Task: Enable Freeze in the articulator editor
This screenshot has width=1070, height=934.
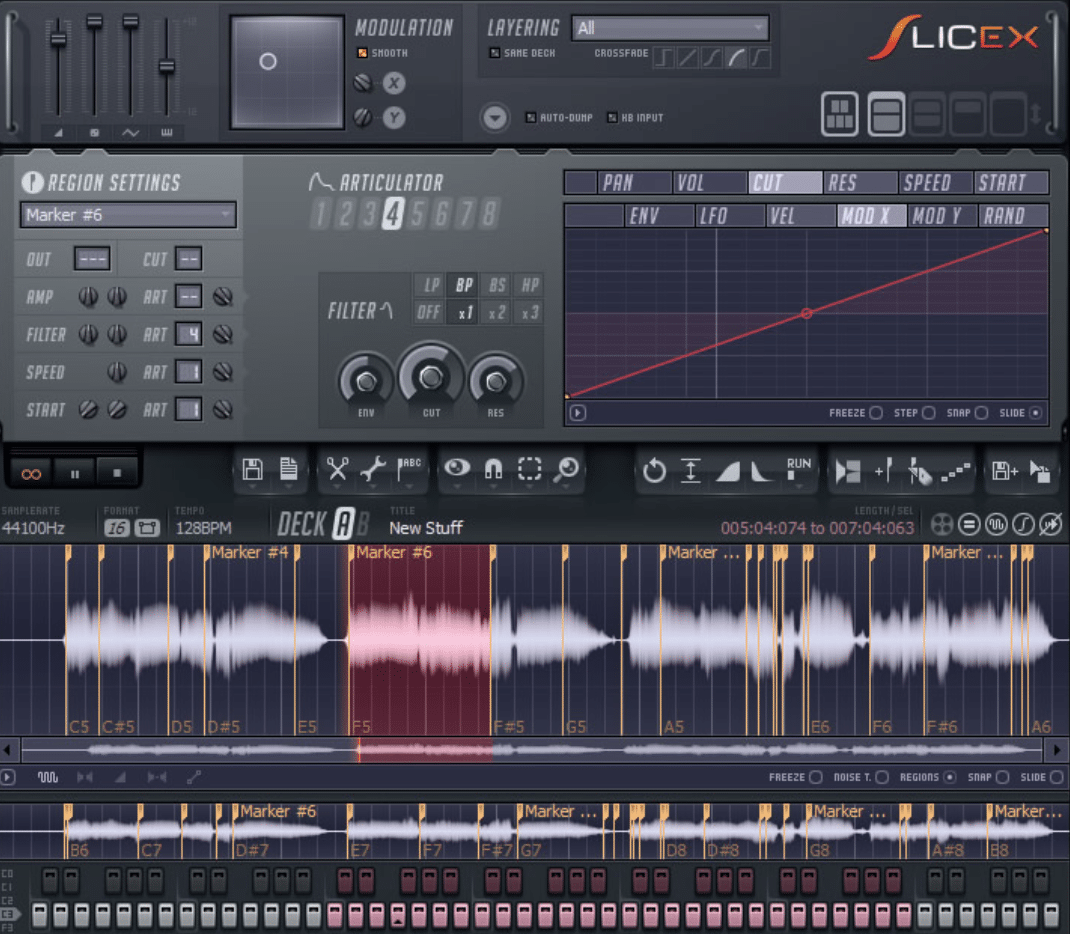Action: [876, 413]
